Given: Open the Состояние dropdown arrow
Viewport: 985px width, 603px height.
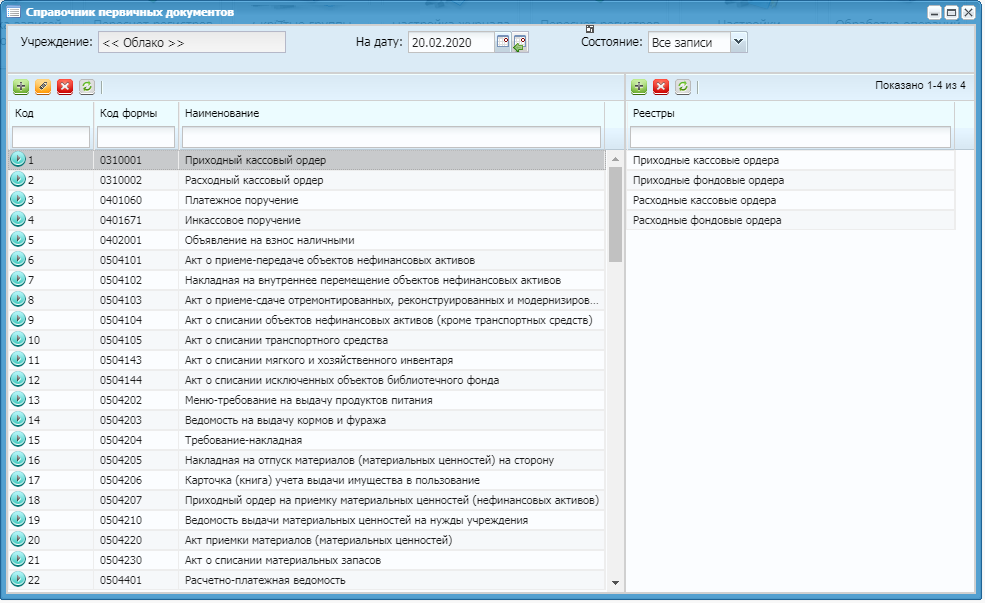Looking at the screenshot, I should pyautogui.click(x=739, y=42).
